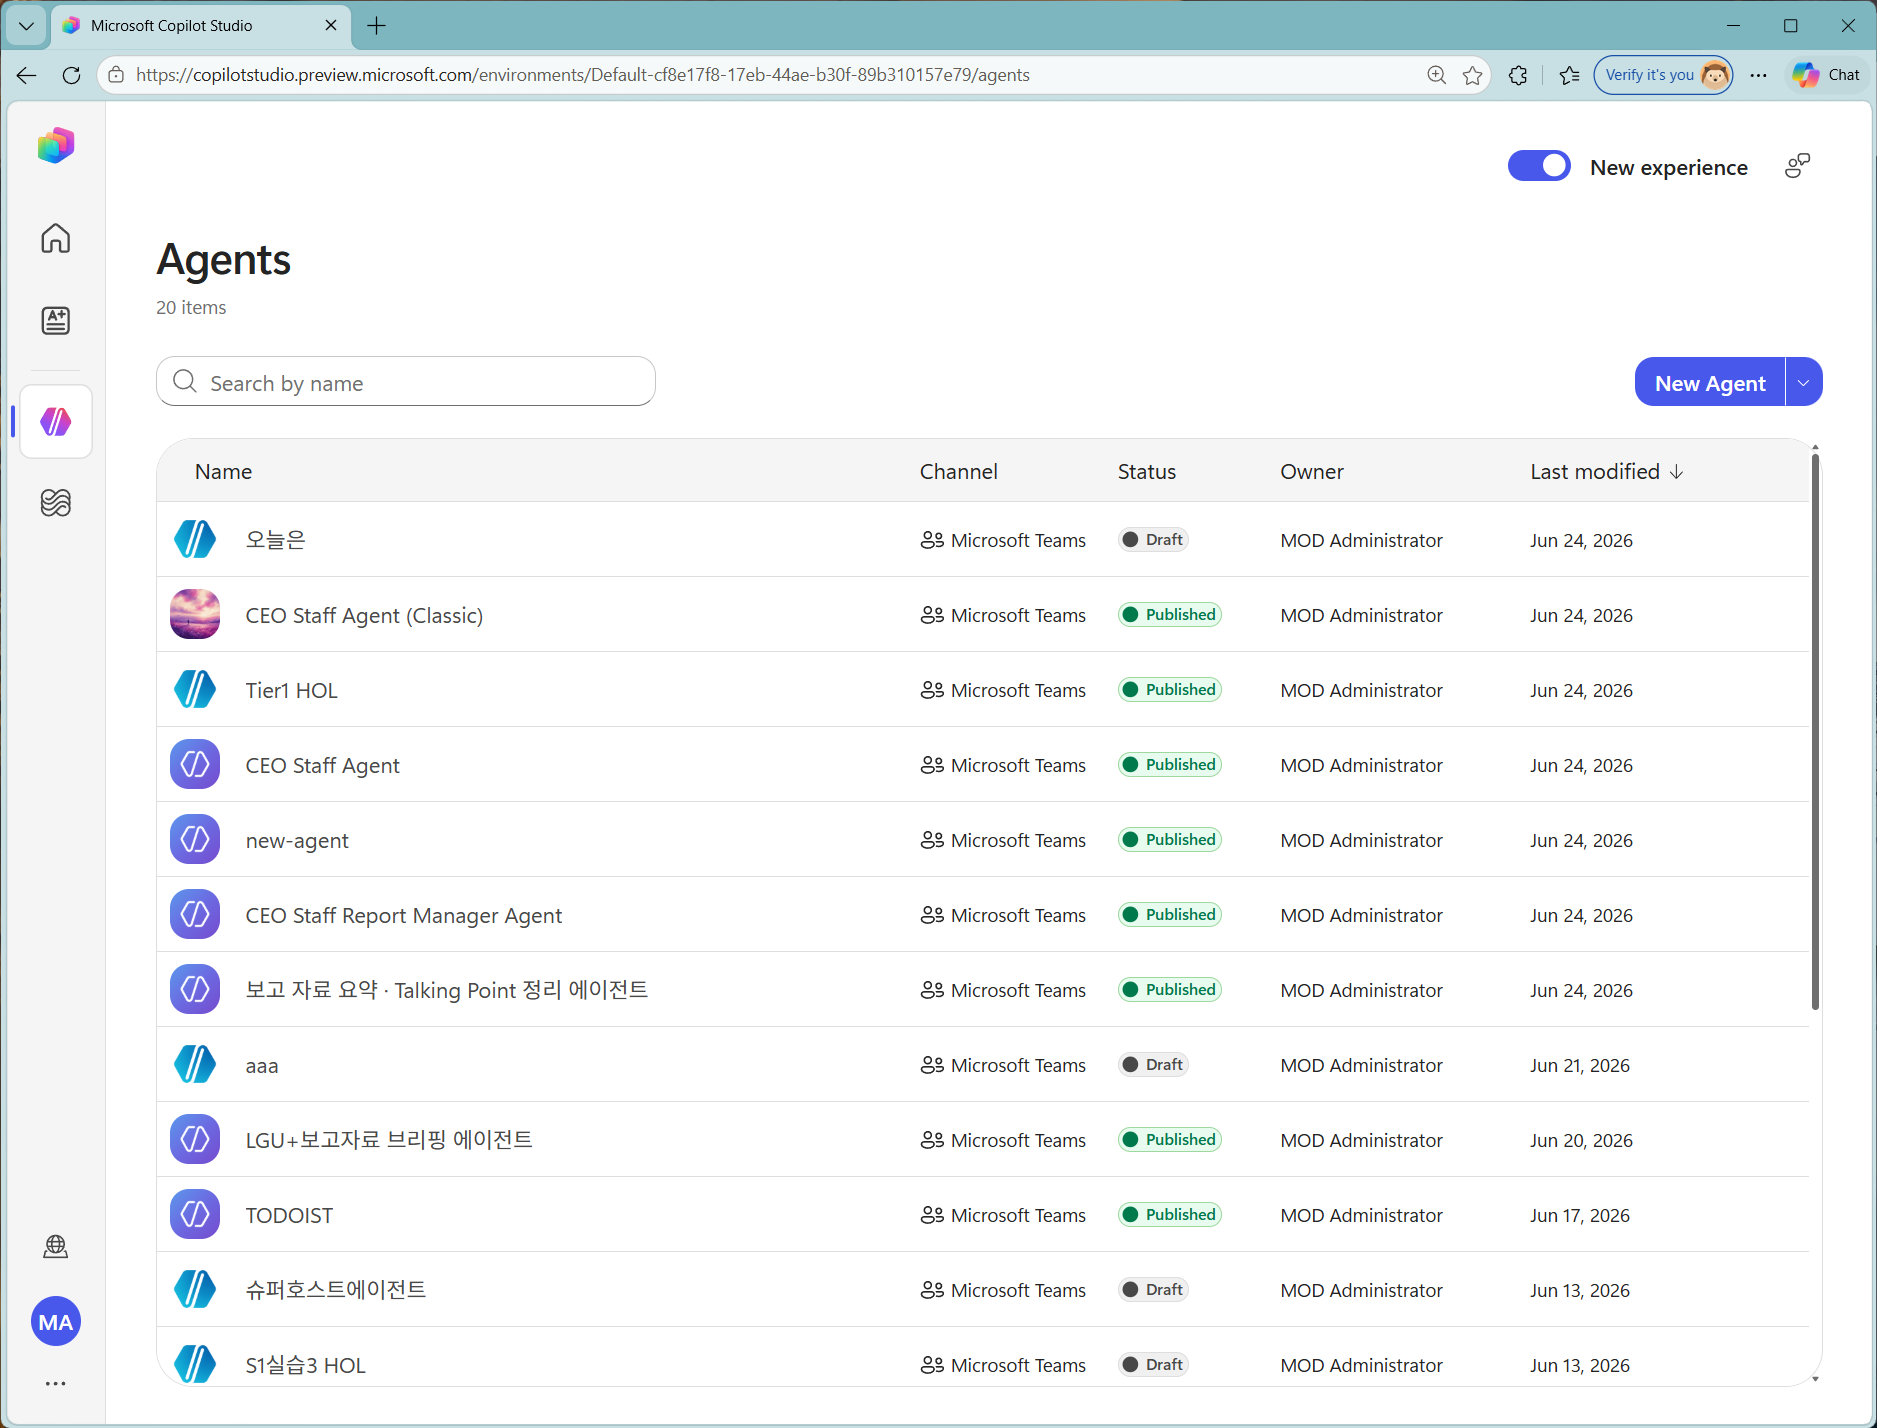
Task: Open the Copilot Chat button
Action: (x=1827, y=75)
